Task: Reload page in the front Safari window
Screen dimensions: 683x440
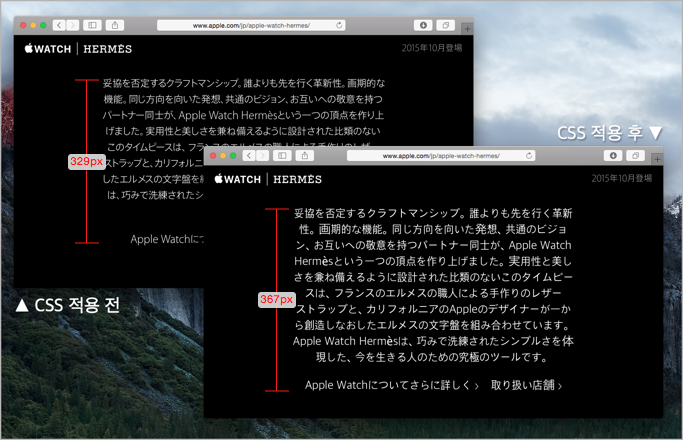Action: pos(529,156)
